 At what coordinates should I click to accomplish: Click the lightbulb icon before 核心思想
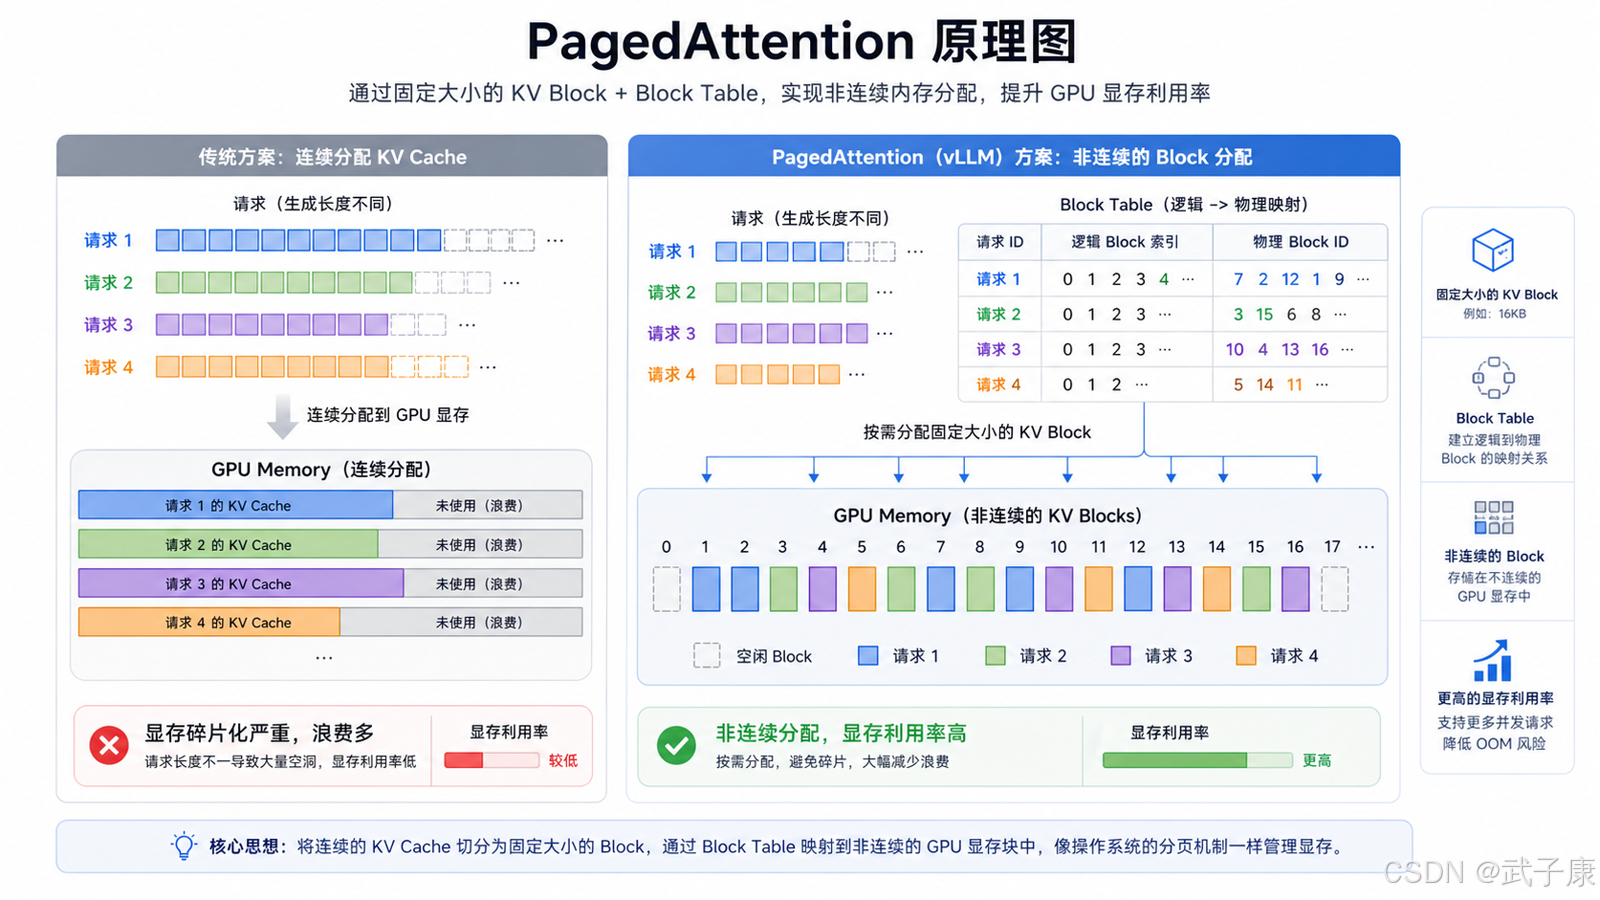[184, 846]
